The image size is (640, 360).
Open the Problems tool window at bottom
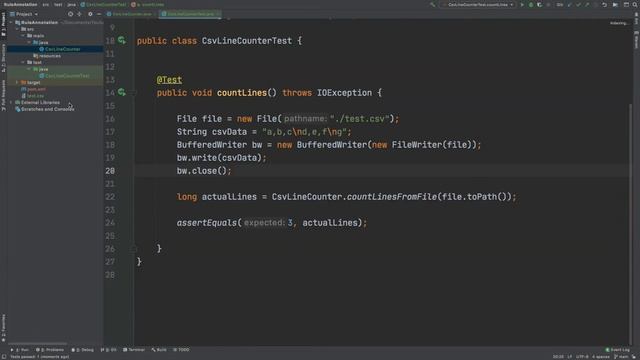click(x=50, y=350)
